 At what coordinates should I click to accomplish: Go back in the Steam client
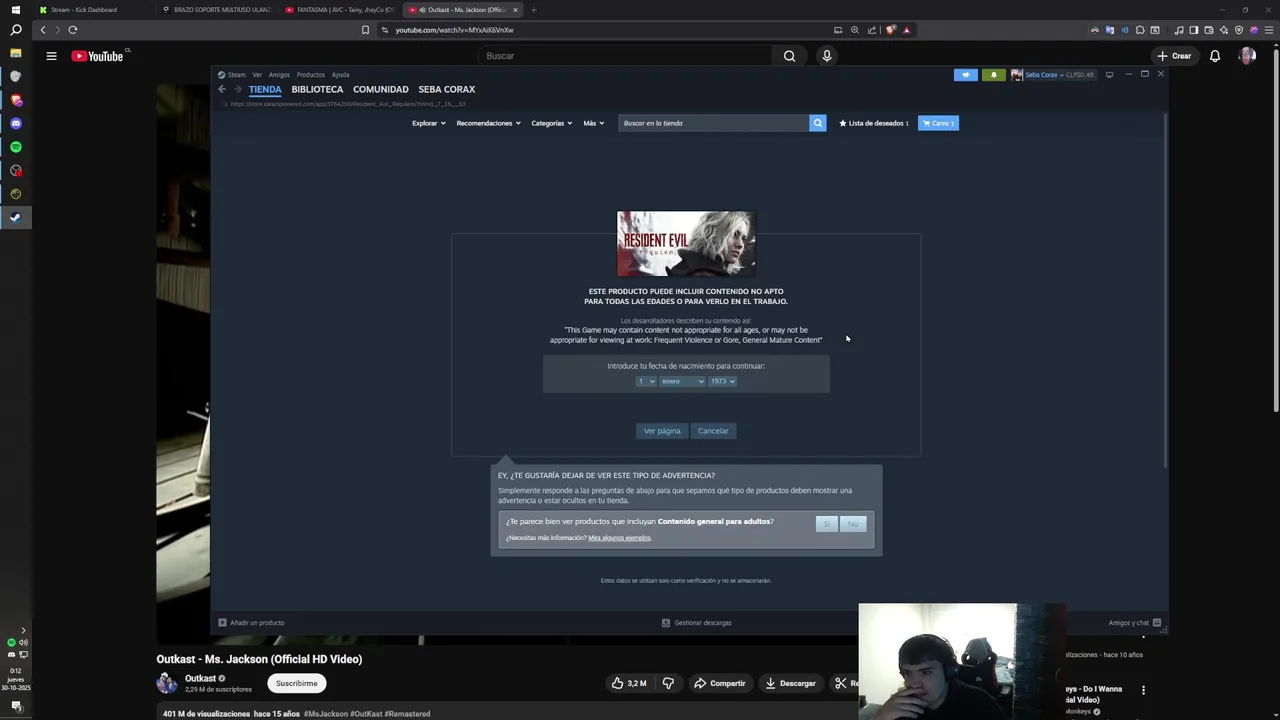(222, 89)
